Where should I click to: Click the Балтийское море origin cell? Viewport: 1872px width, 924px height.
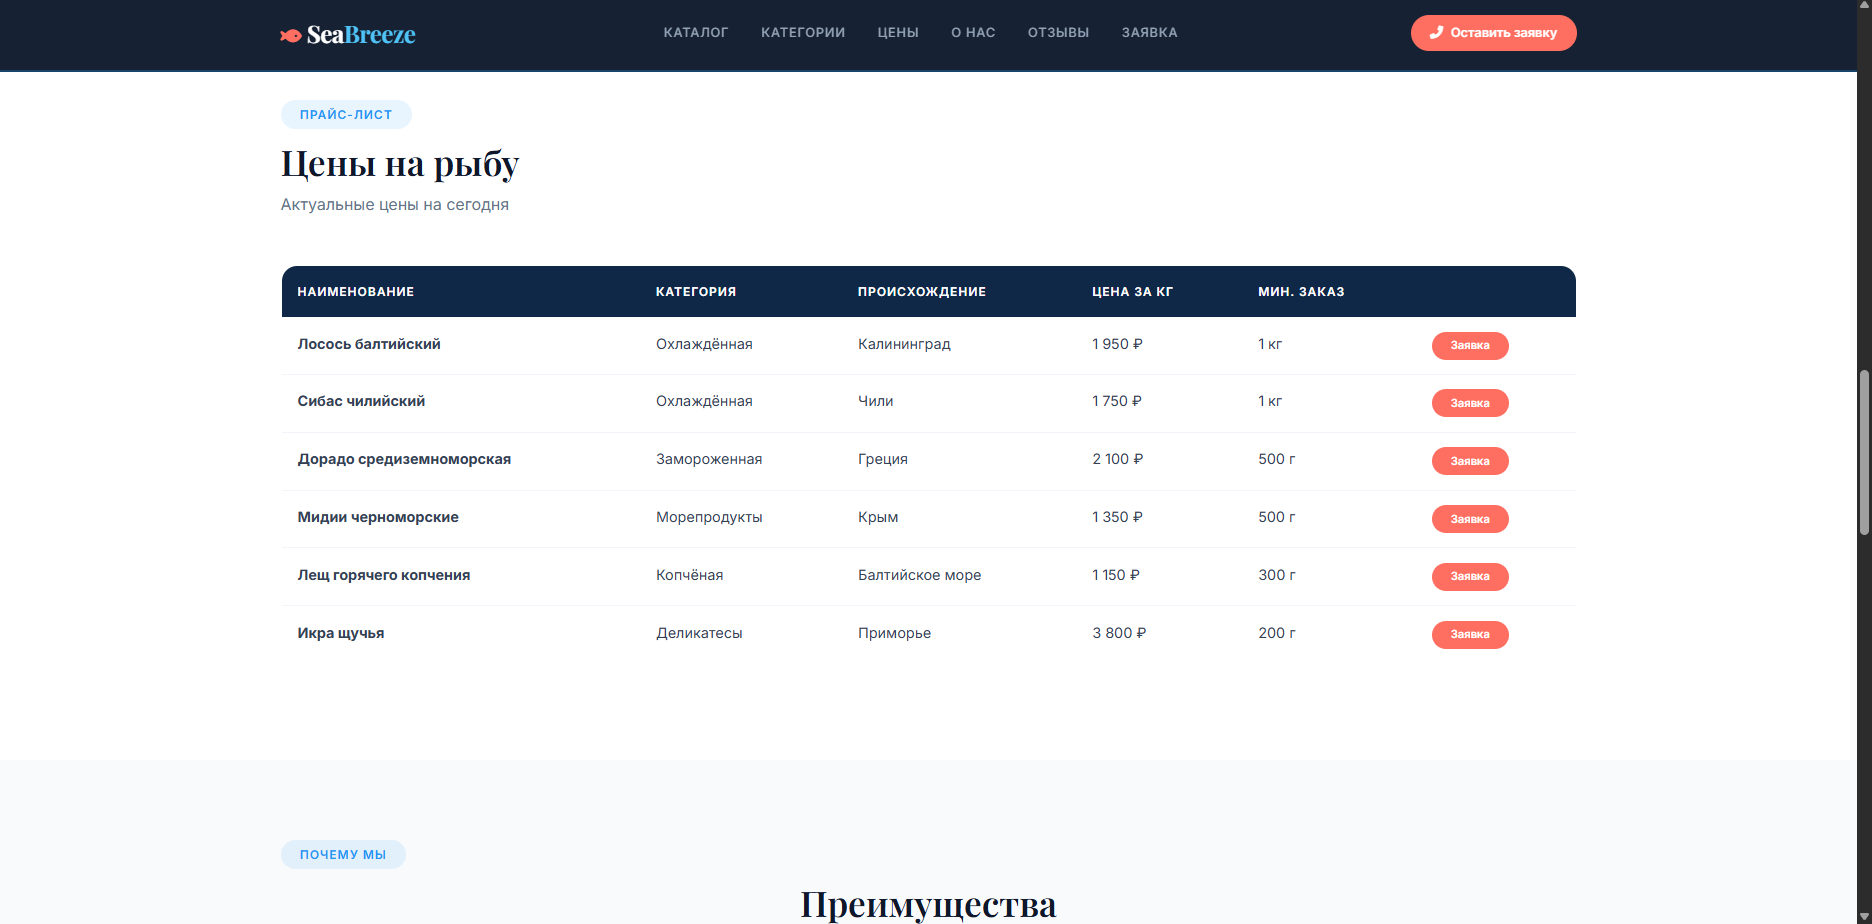pos(920,575)
